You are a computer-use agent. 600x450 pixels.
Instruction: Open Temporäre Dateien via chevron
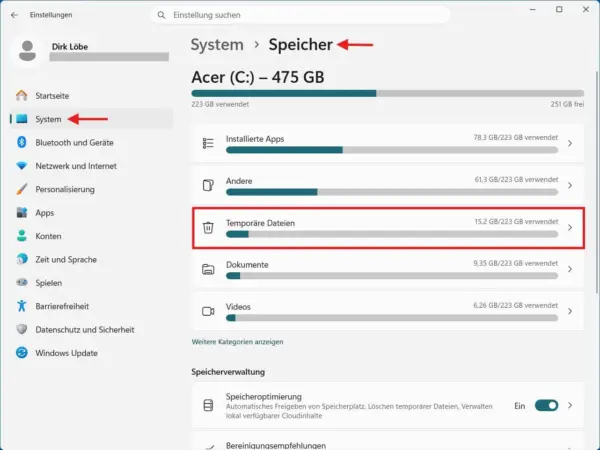tap(570, 227)
